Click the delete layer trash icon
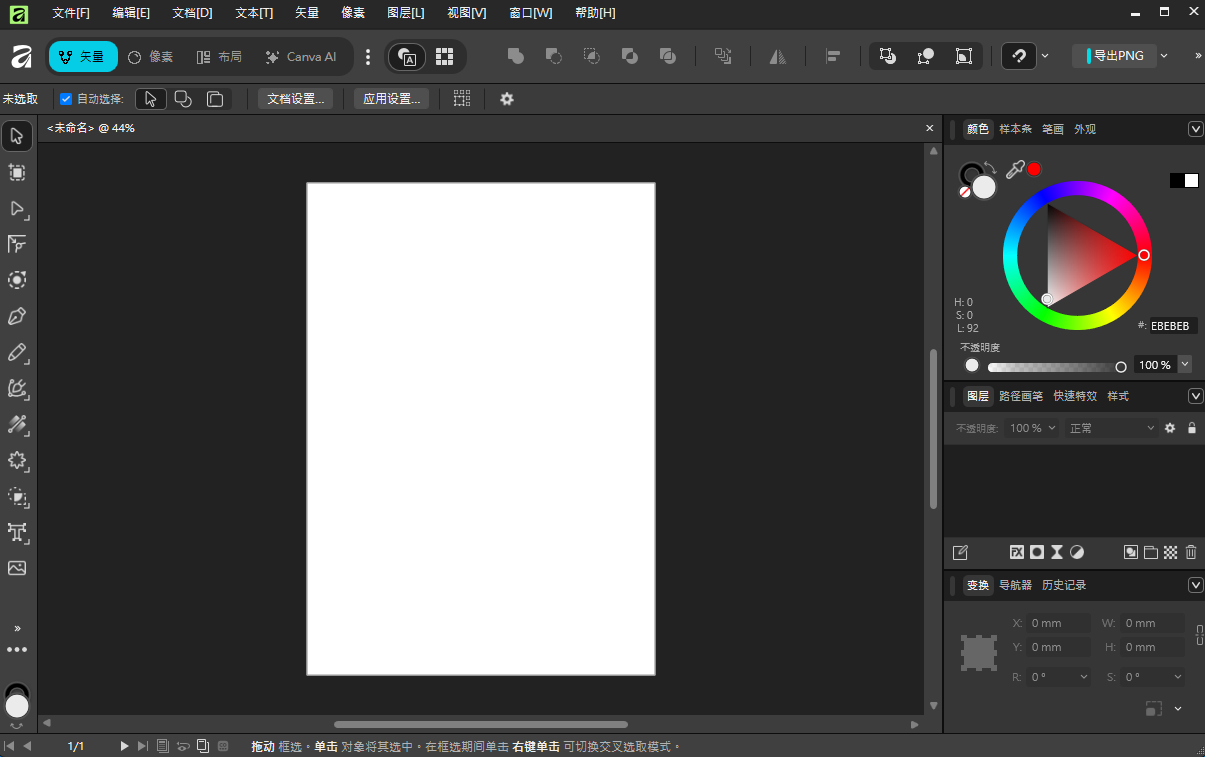Image resolution: width=1205 pixels, height=757 pixels. point(1191,552)
